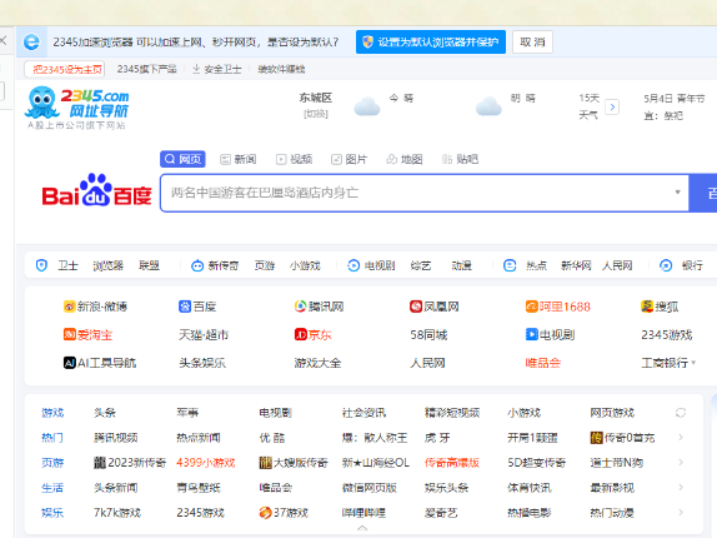Open 2023新传奇 link
Viewport: 717px width, 538px height.
point(130,463)
